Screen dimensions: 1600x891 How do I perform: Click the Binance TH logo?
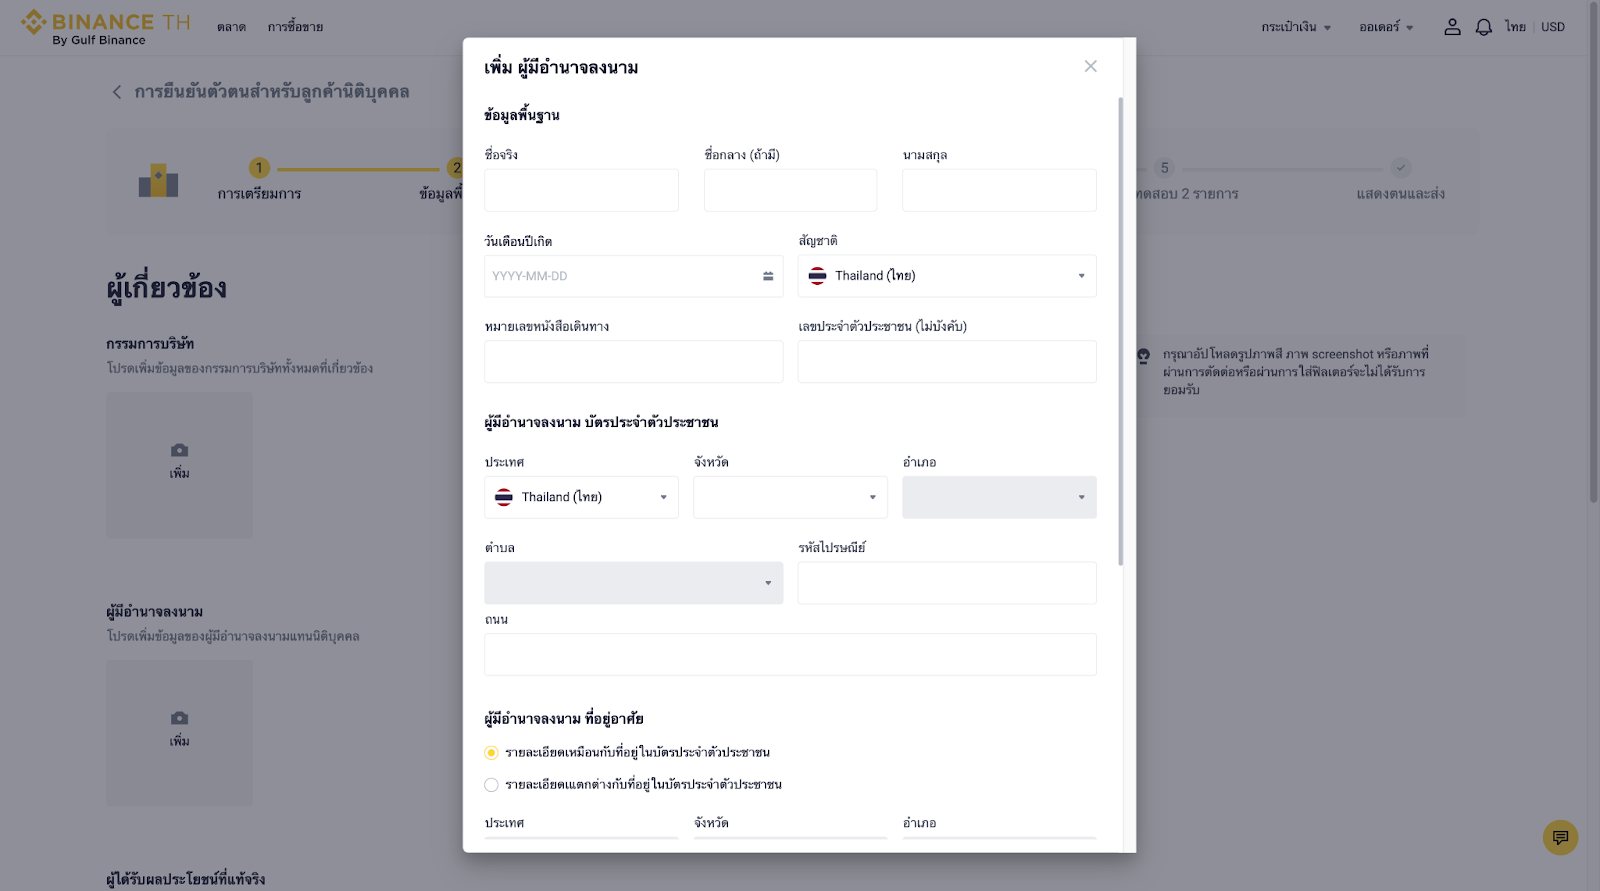coord(105,27)
